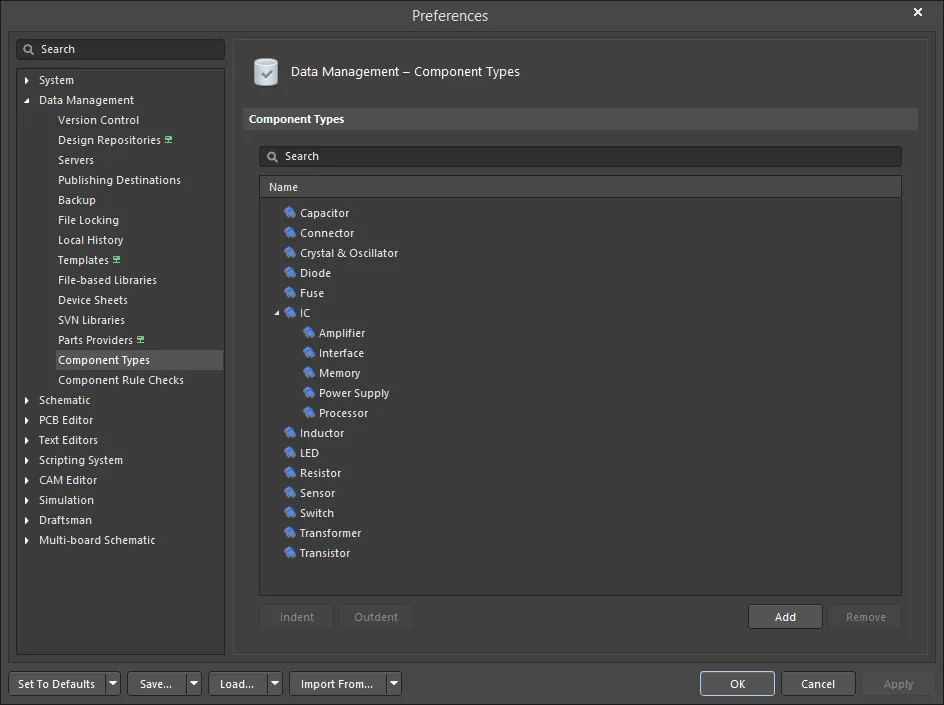The height and width of the screenshot is (705, 944).
Task: Expand the System tree node
Action: pyautogui.click(x=26, y=80)
